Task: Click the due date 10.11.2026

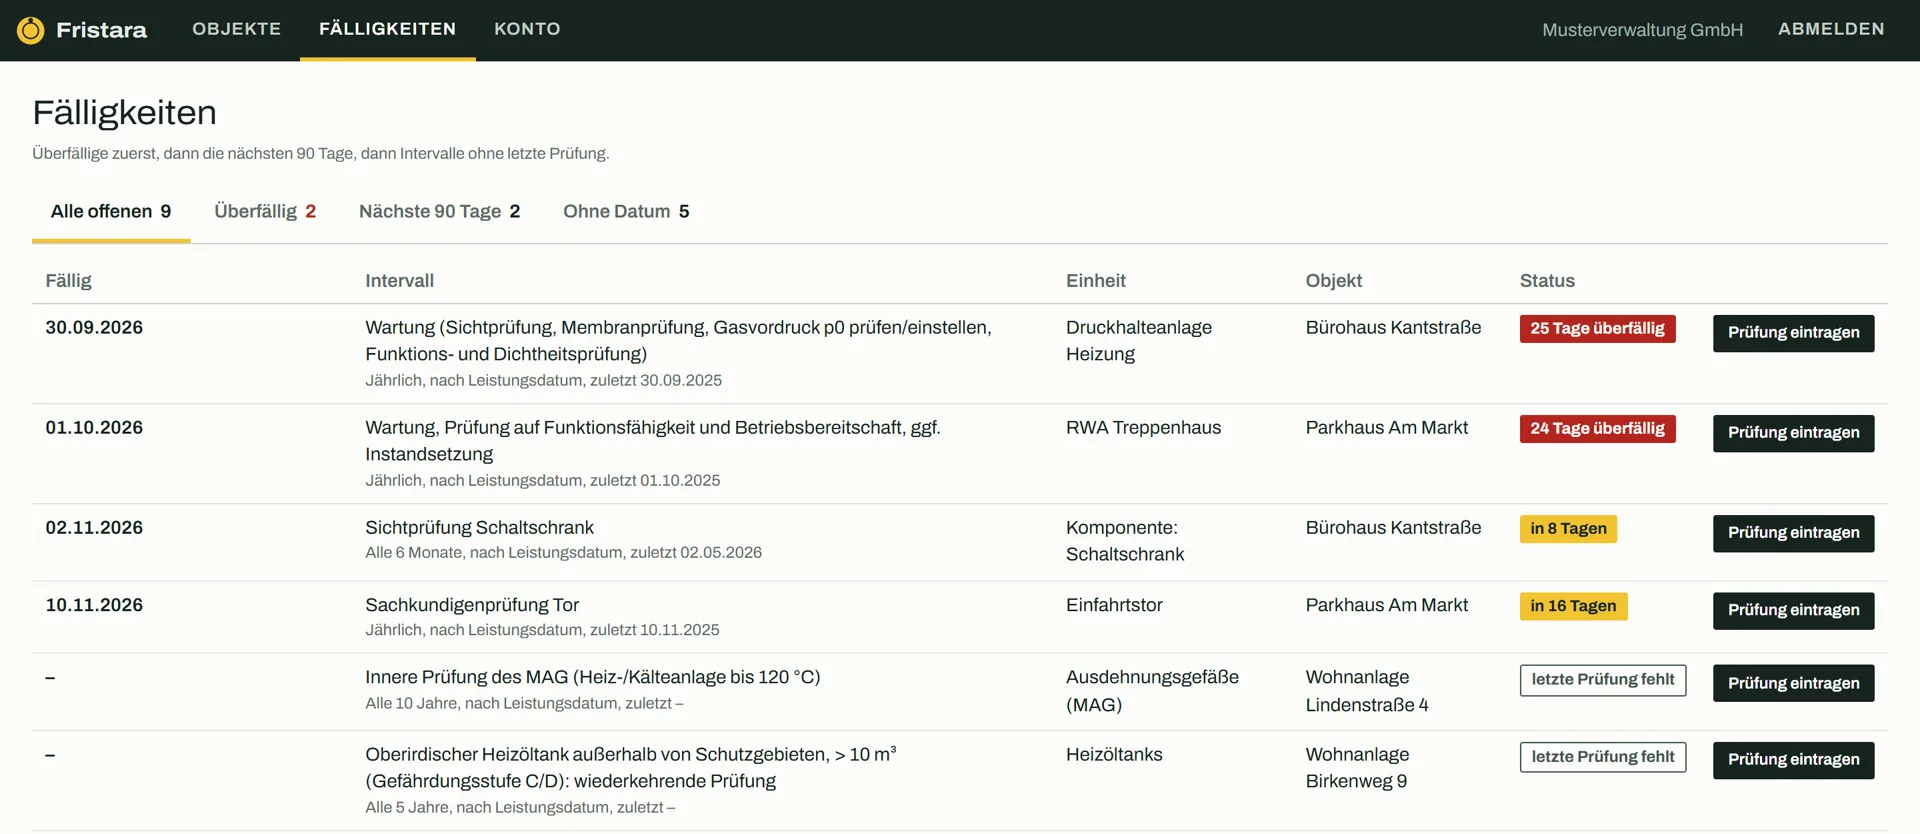Action: point(94,605)
